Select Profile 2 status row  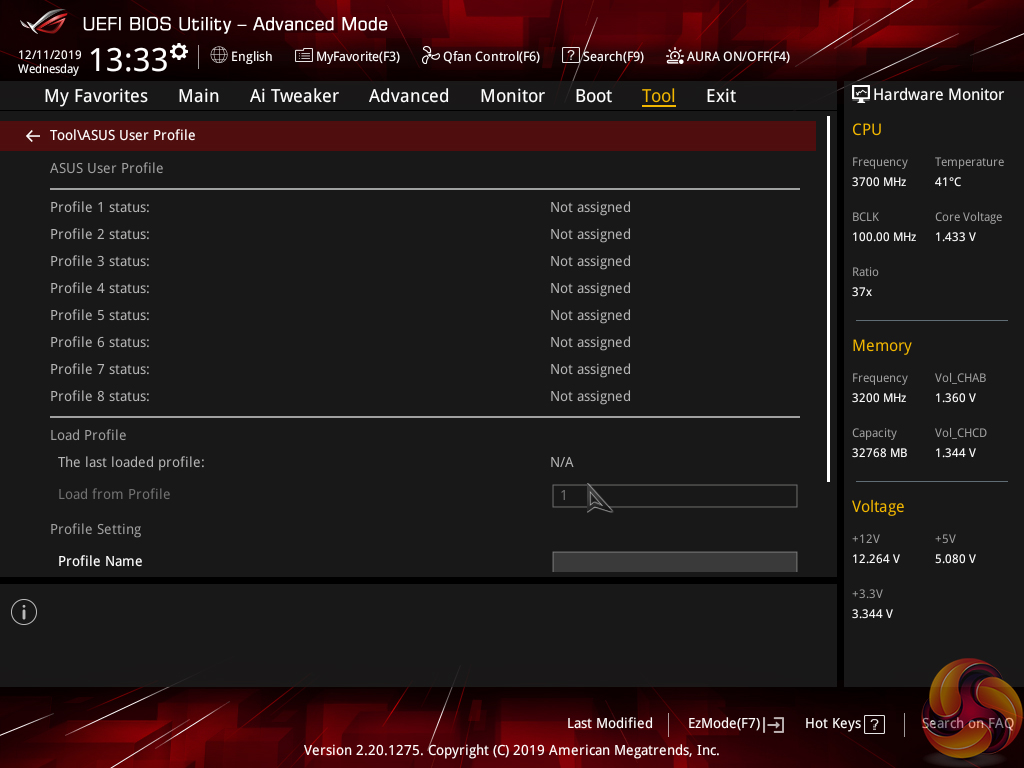[x=424, y=234]
